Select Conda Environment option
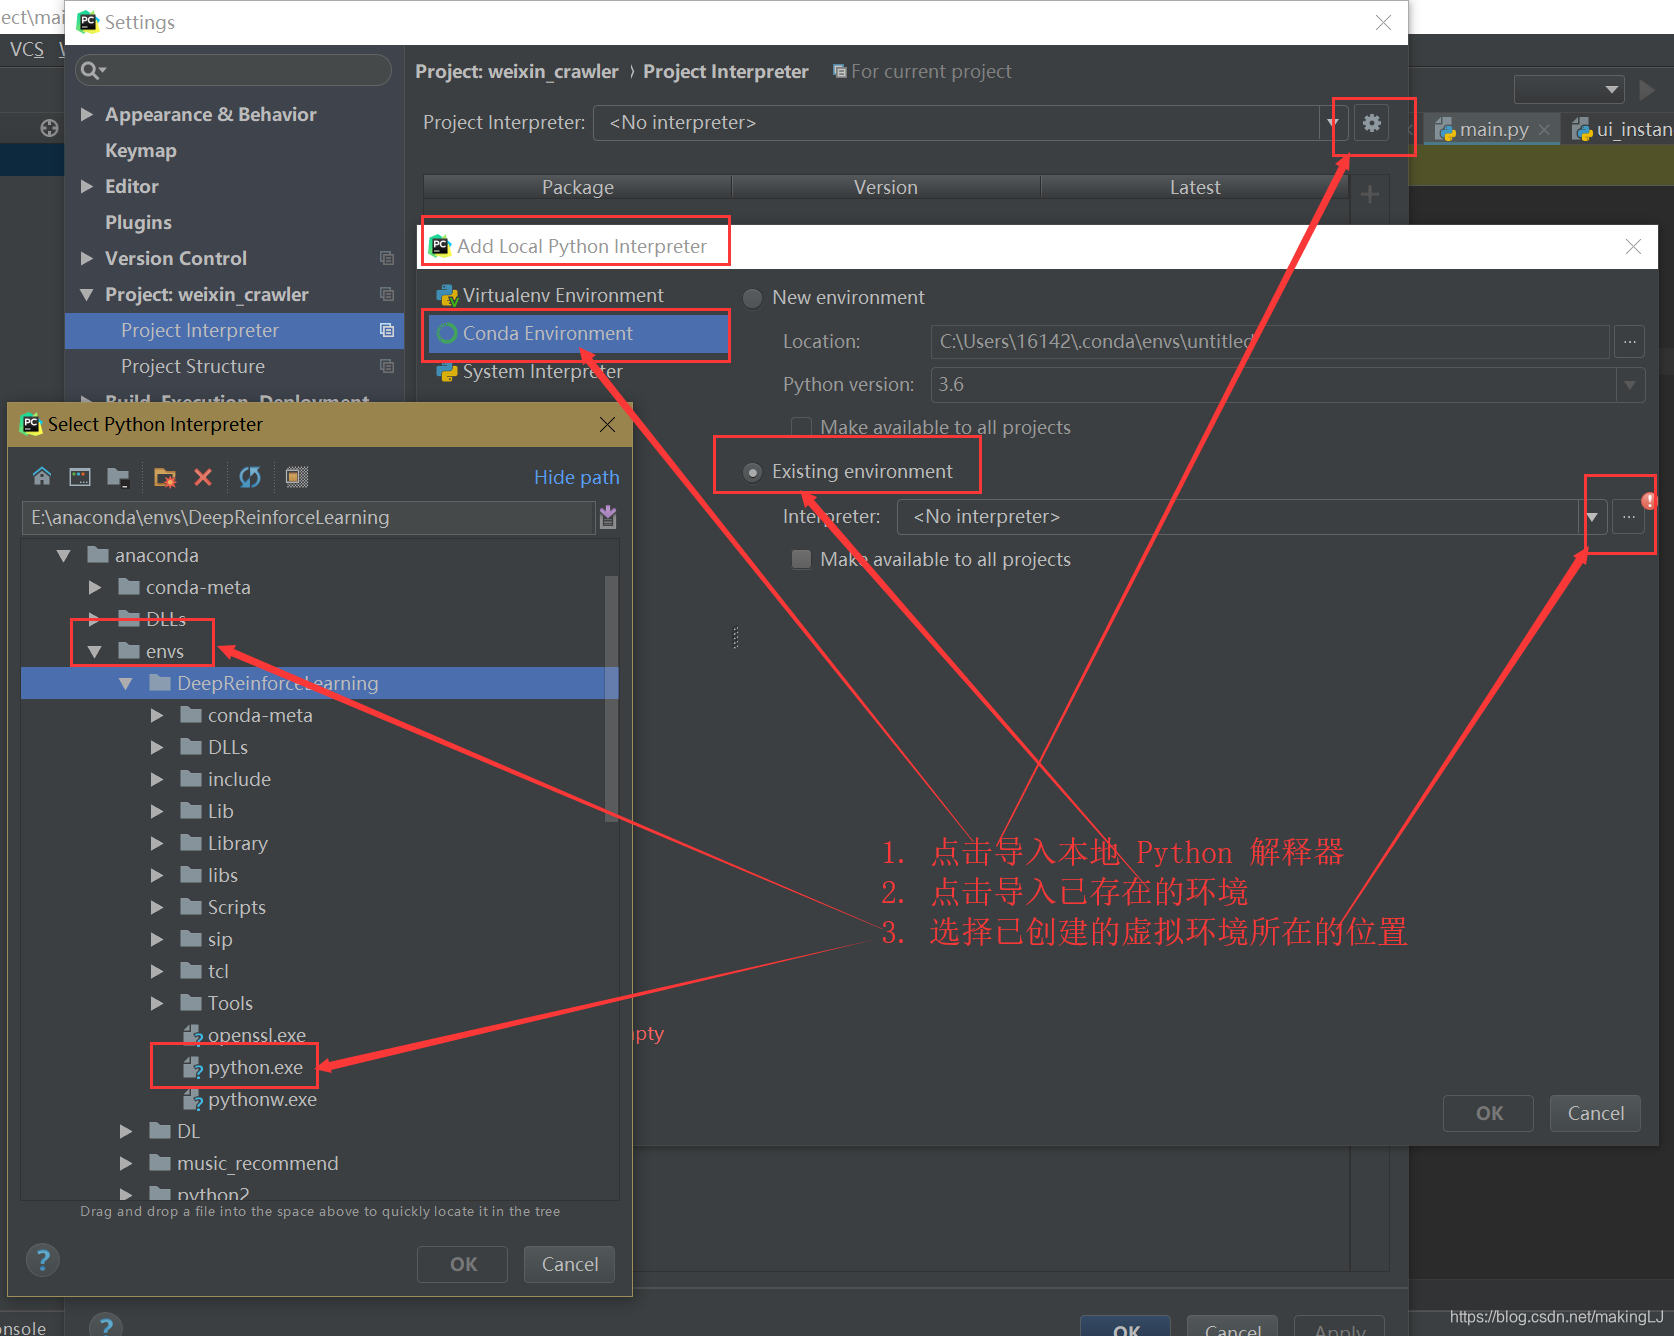Image resolution: width=1674 pixels, height=1336 pixels. tap(578, 333)
